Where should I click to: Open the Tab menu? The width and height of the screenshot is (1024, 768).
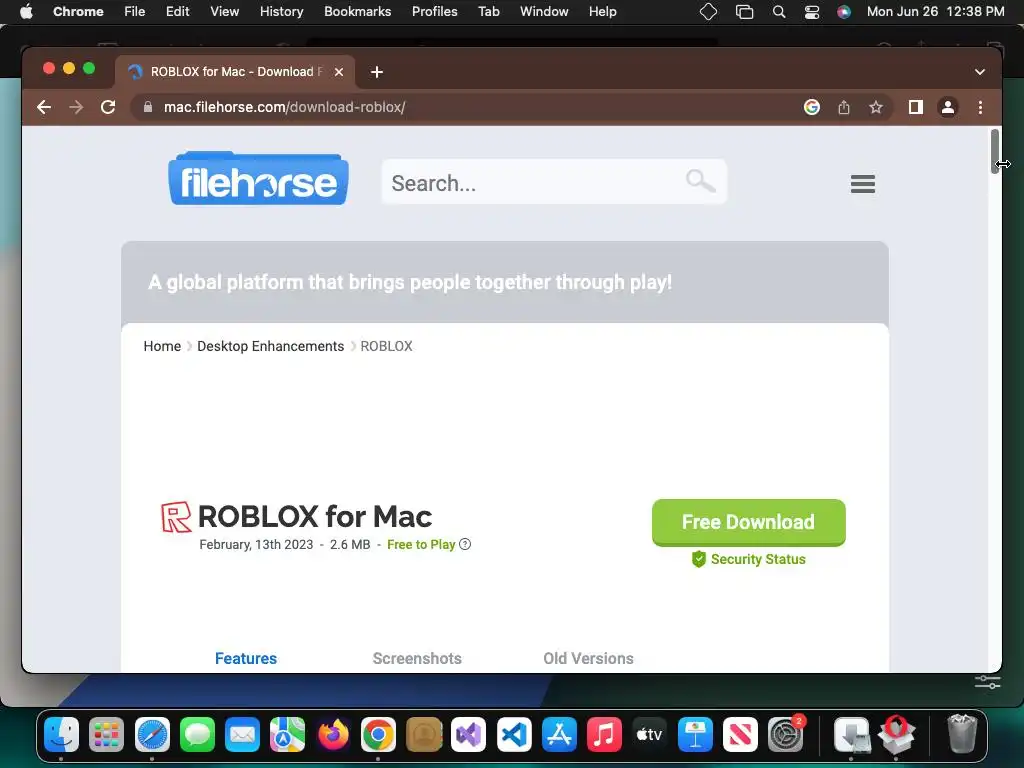click(488, 12)
